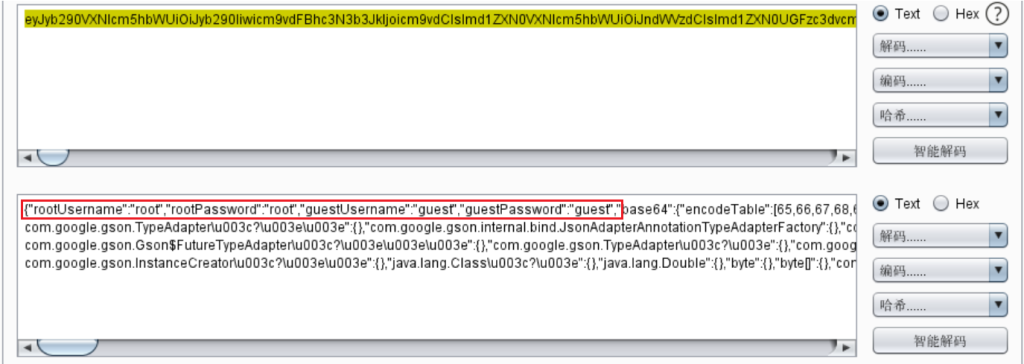Open the help question mark icon
The width and height of the screenshot is (1024, 364).
pyautogui.click(x=997, y=14)
